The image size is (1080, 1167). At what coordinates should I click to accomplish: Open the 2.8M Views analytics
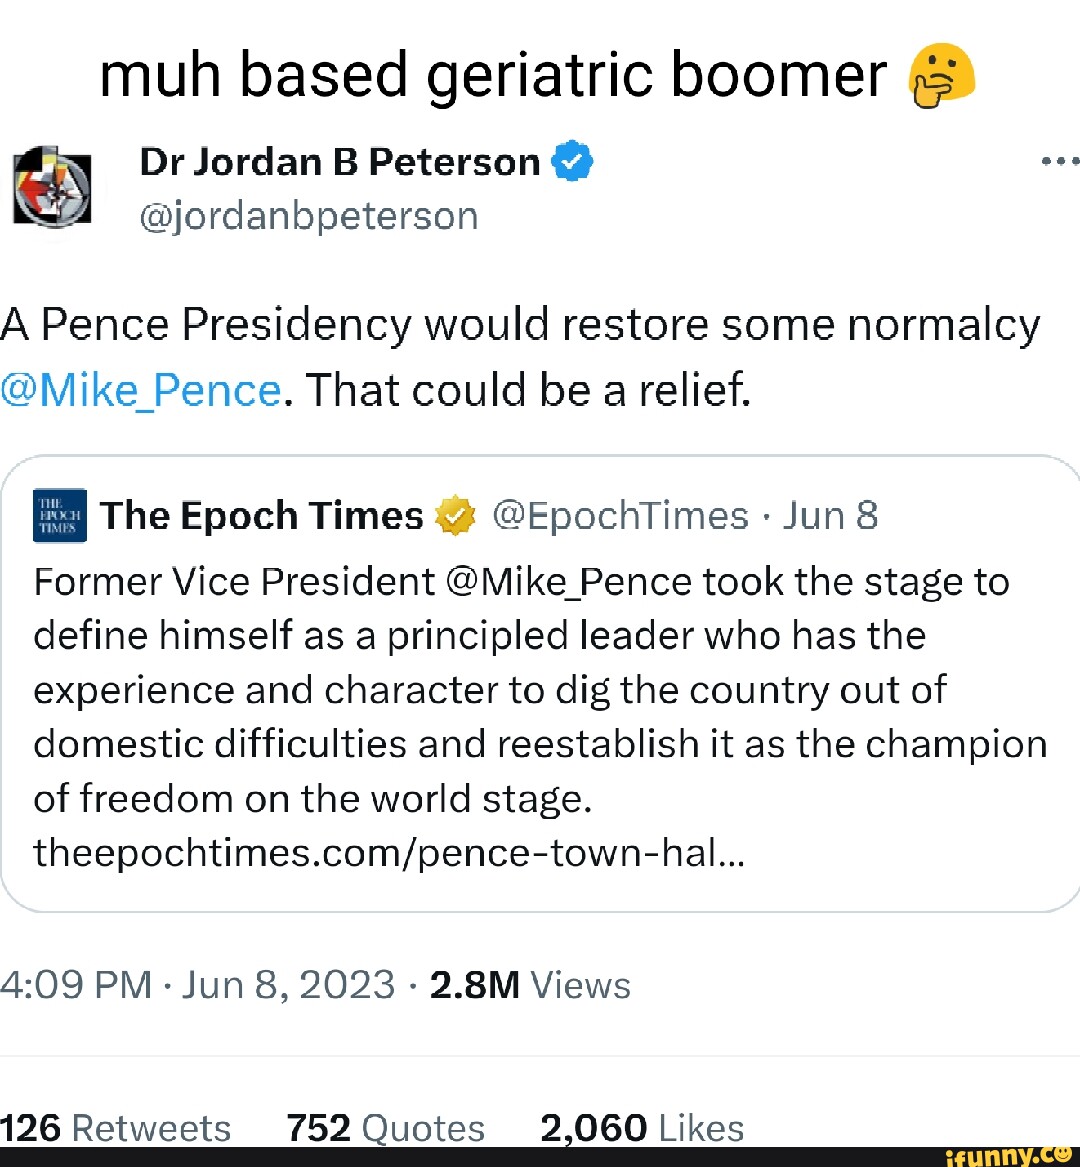tap(530, 985)
